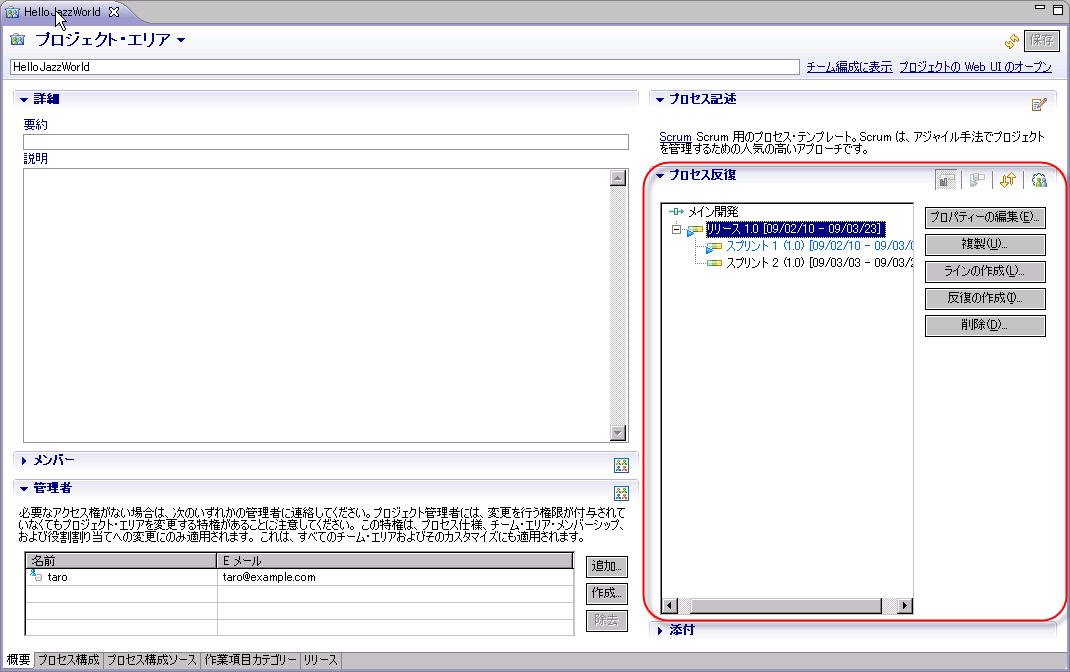Click the orange up-down arrows icon in プロセス反復
The height and width of the screenshot is (672, 1070).
pos(1008,180)
